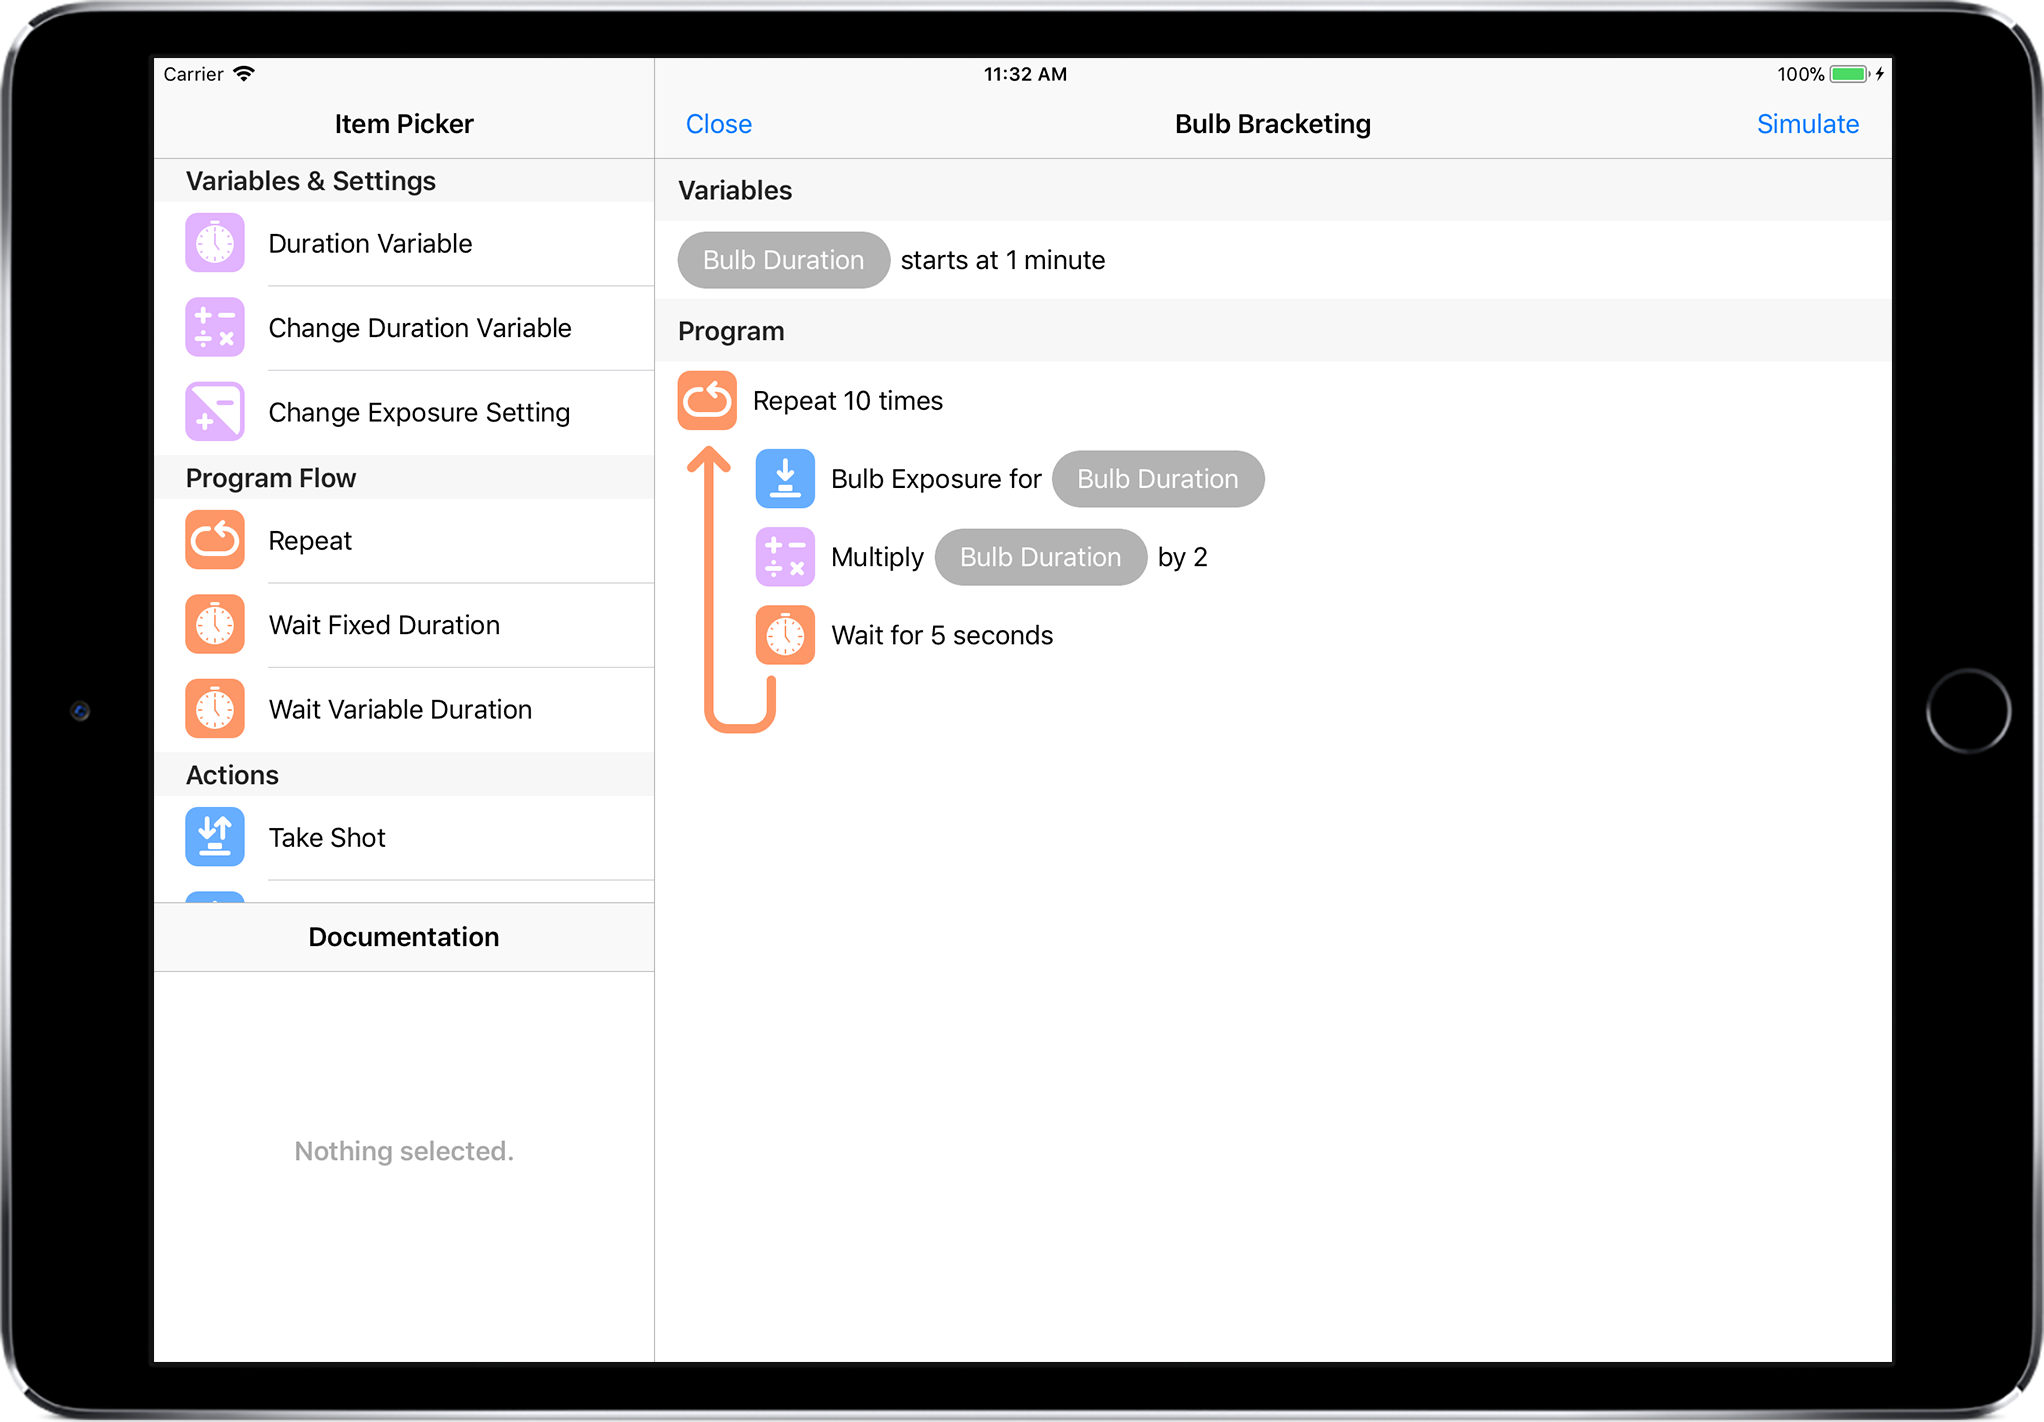2044x1422 pixels.
Task: Select the Duration Variable clock icon
Action: pos(215,243)
